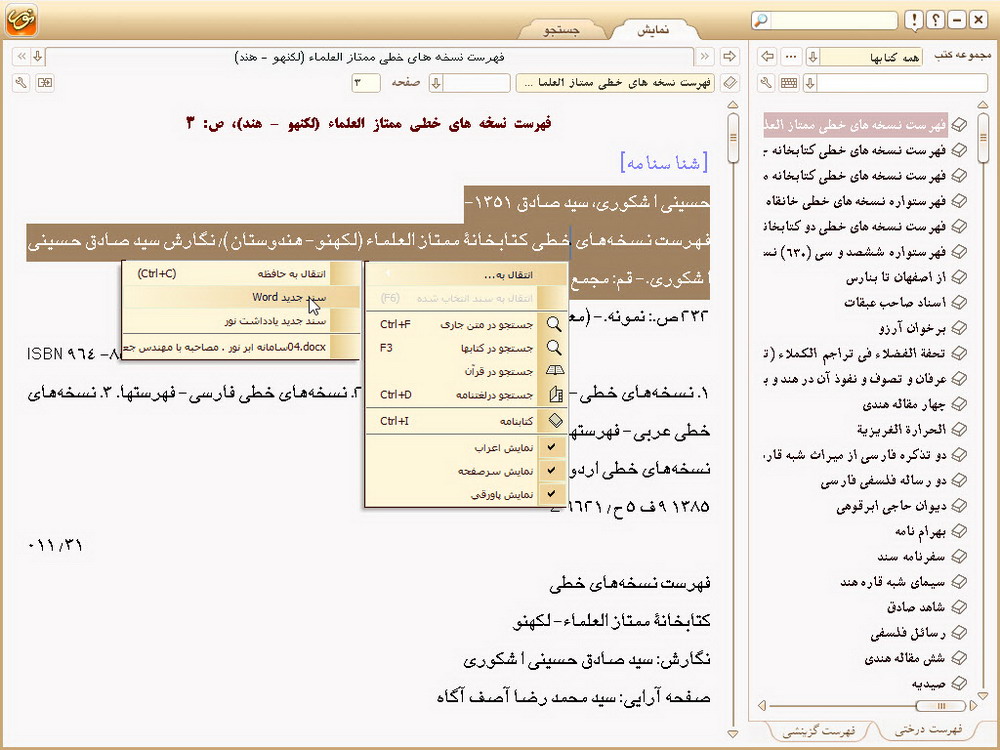The width and height of the screenshot is (1000, 750).
Task: Click the Noor application logo icon
Action: [21, 20]
